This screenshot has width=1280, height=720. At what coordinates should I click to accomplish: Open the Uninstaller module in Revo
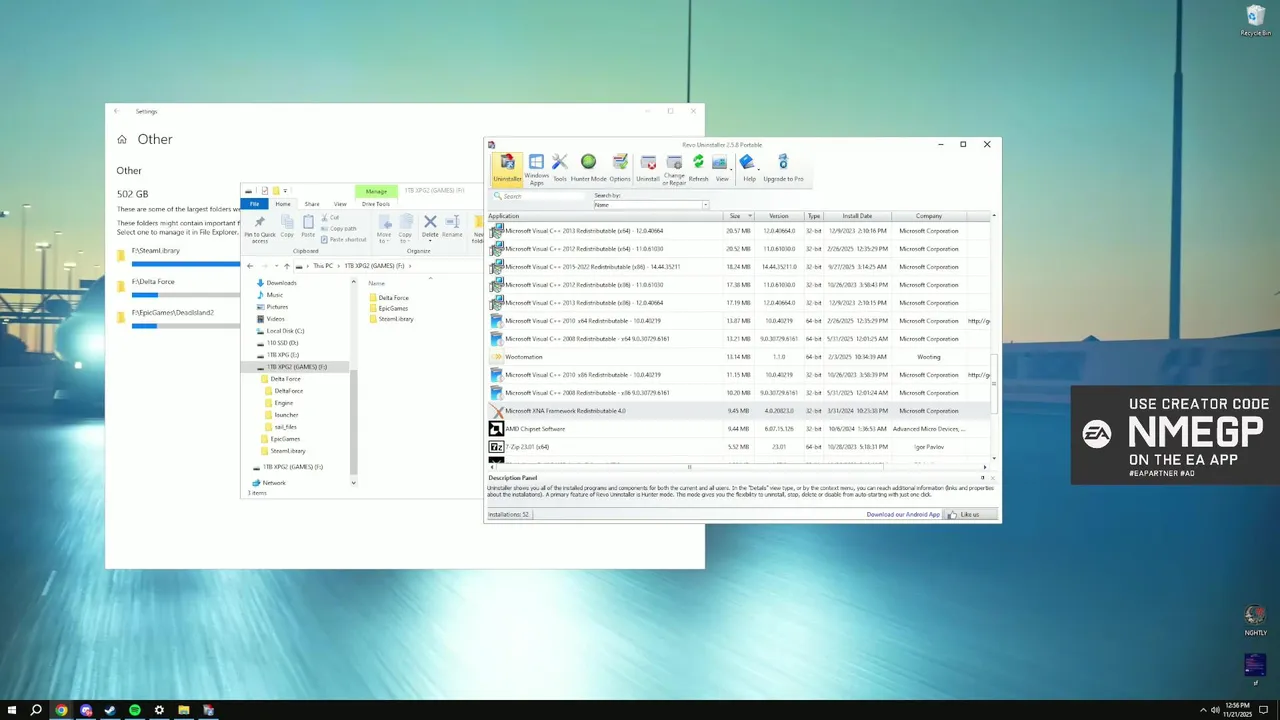[507, 168]
